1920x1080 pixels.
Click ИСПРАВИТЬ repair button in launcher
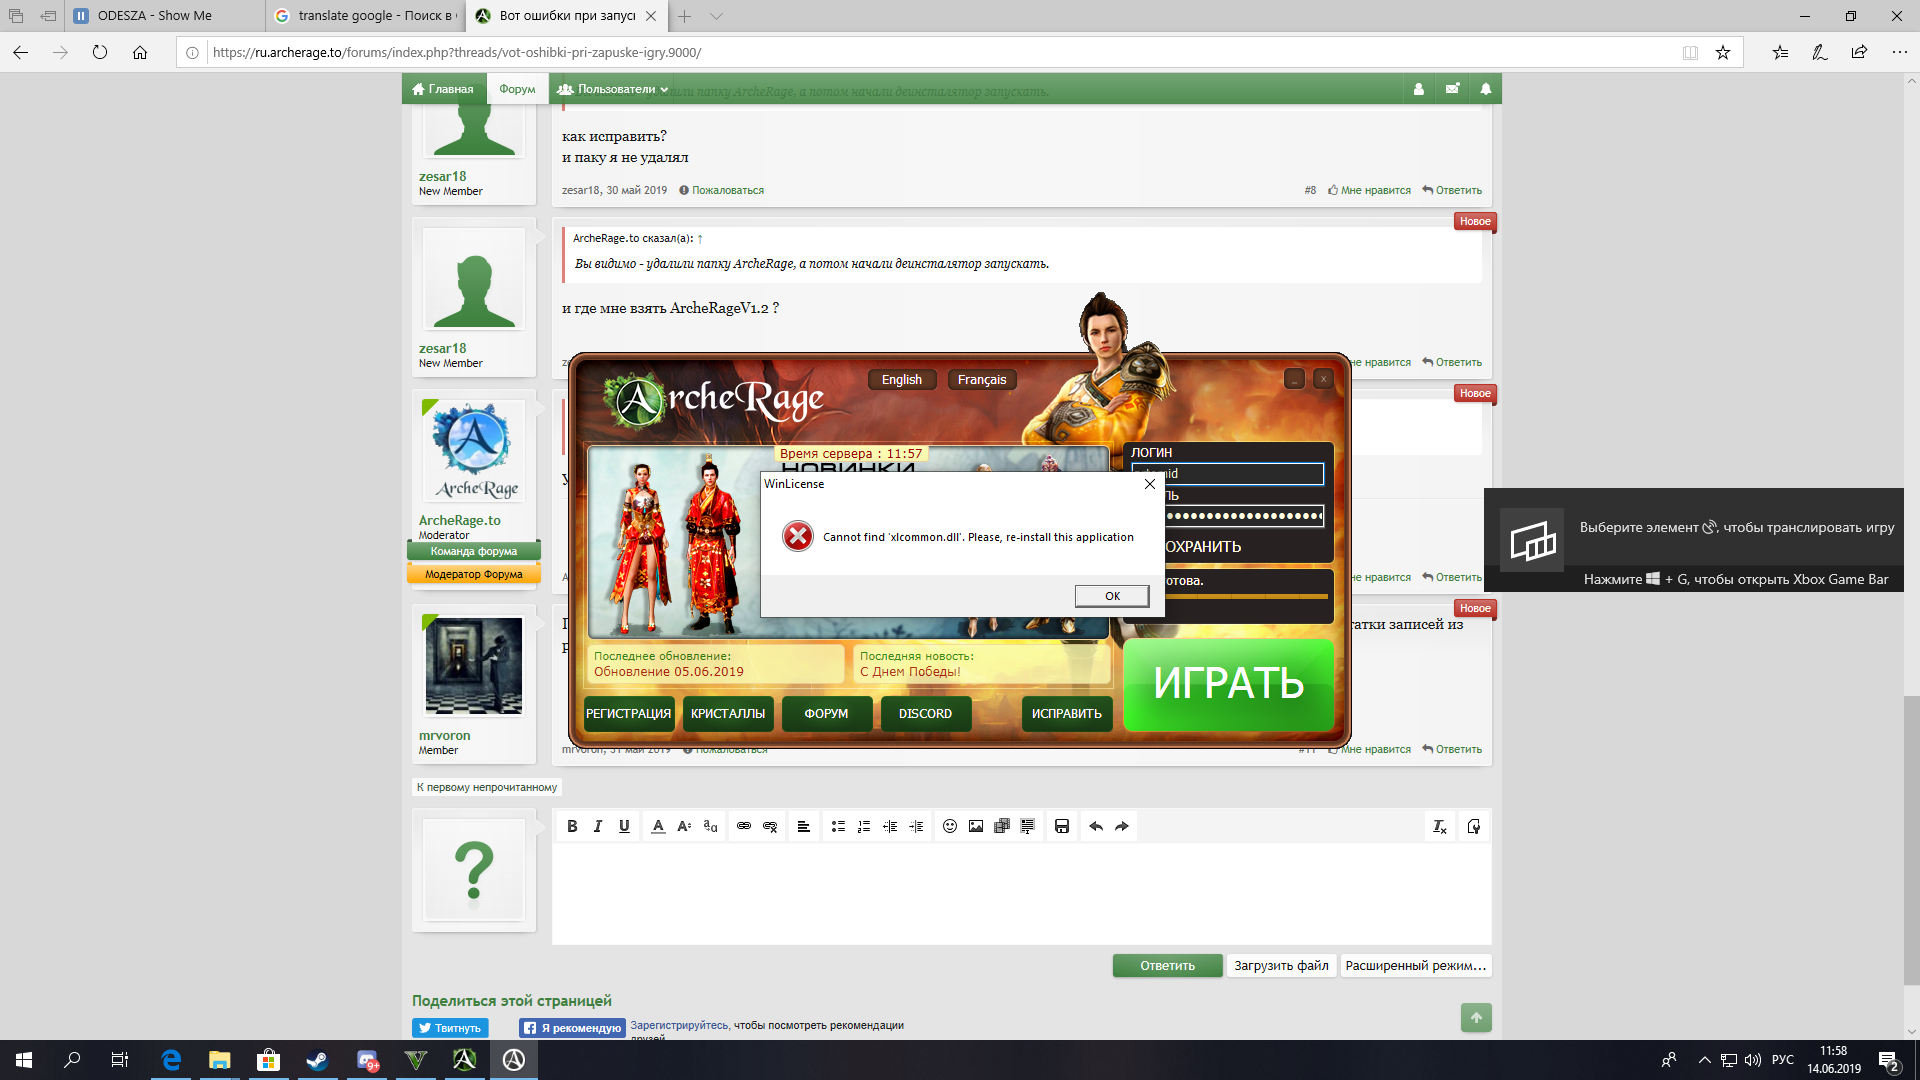pyautogui.click(x=1067, y=714)
